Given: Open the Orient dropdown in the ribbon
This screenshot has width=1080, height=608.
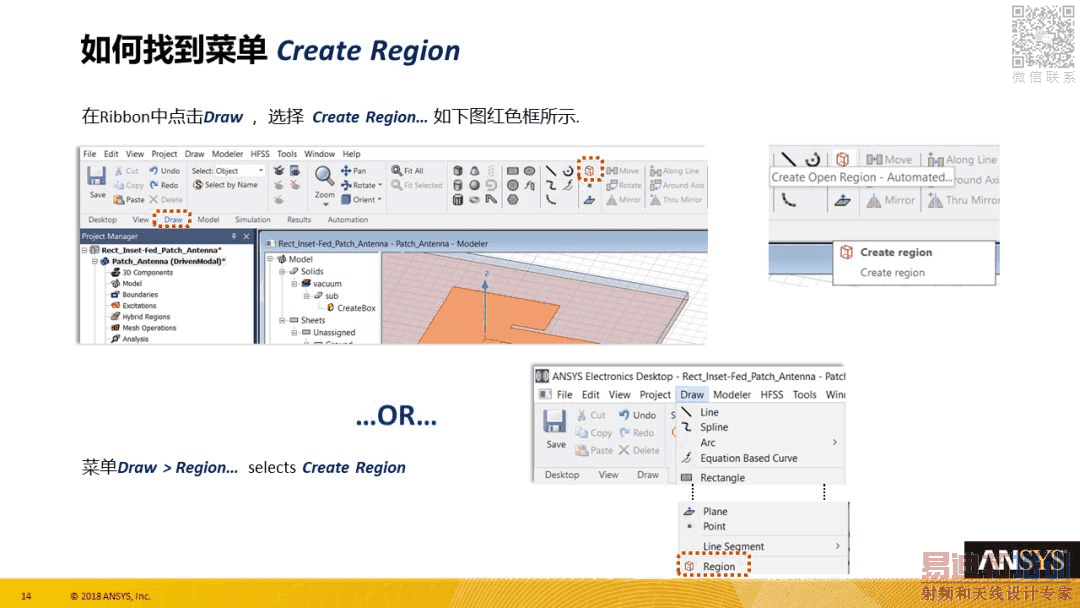Looking at the screenshot, I should tap(361, 200).
